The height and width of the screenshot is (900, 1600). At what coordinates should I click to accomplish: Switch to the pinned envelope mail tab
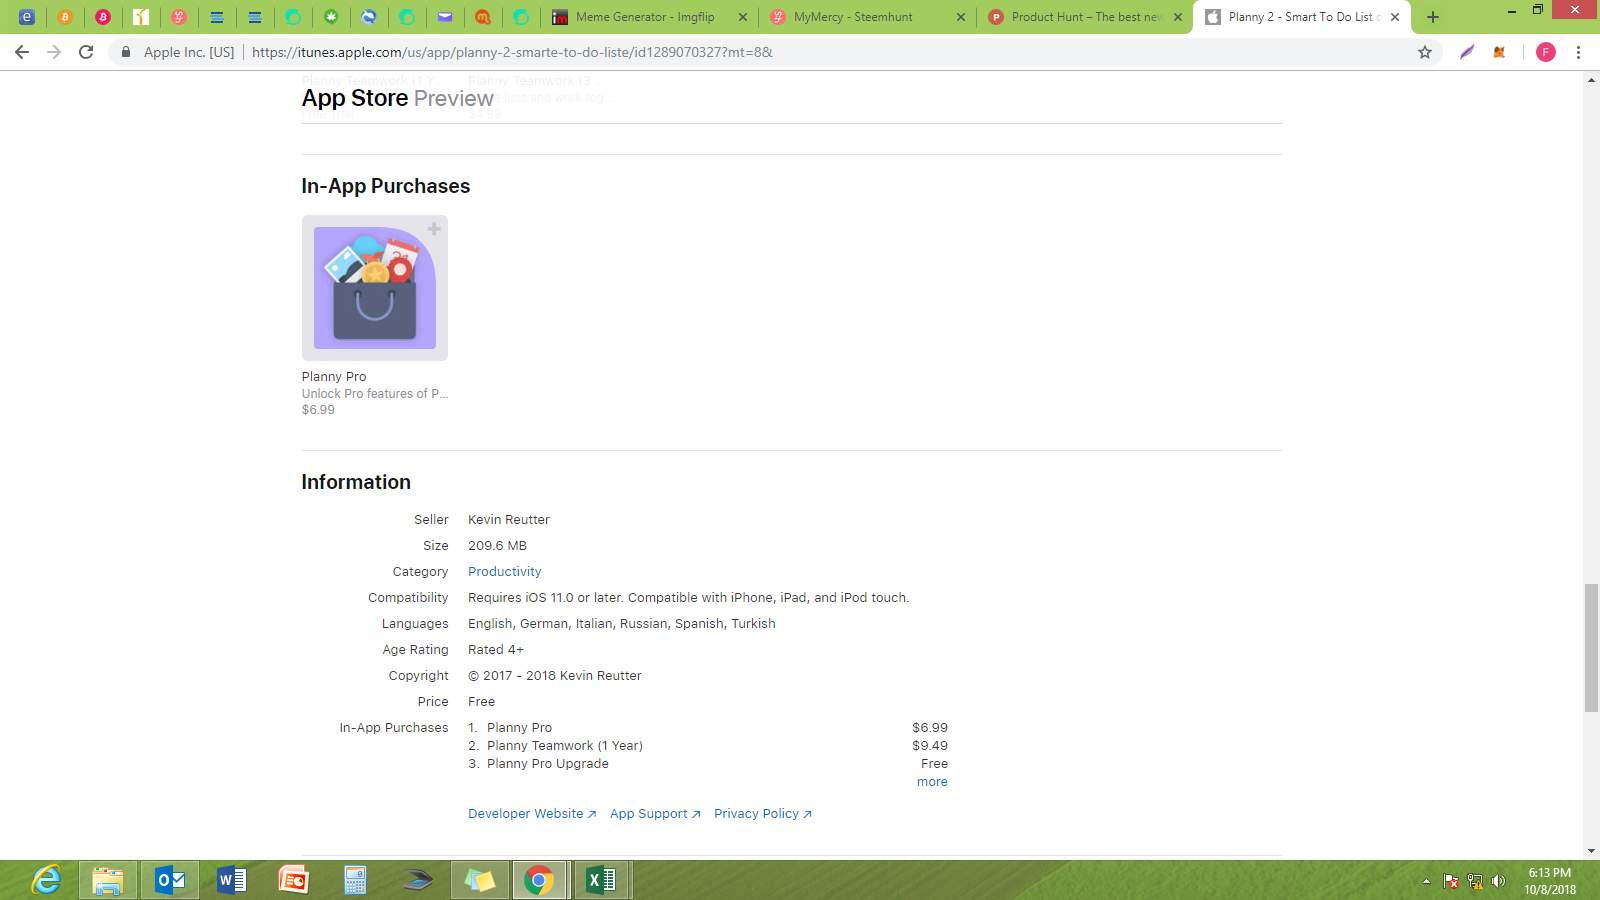(445, 17)
